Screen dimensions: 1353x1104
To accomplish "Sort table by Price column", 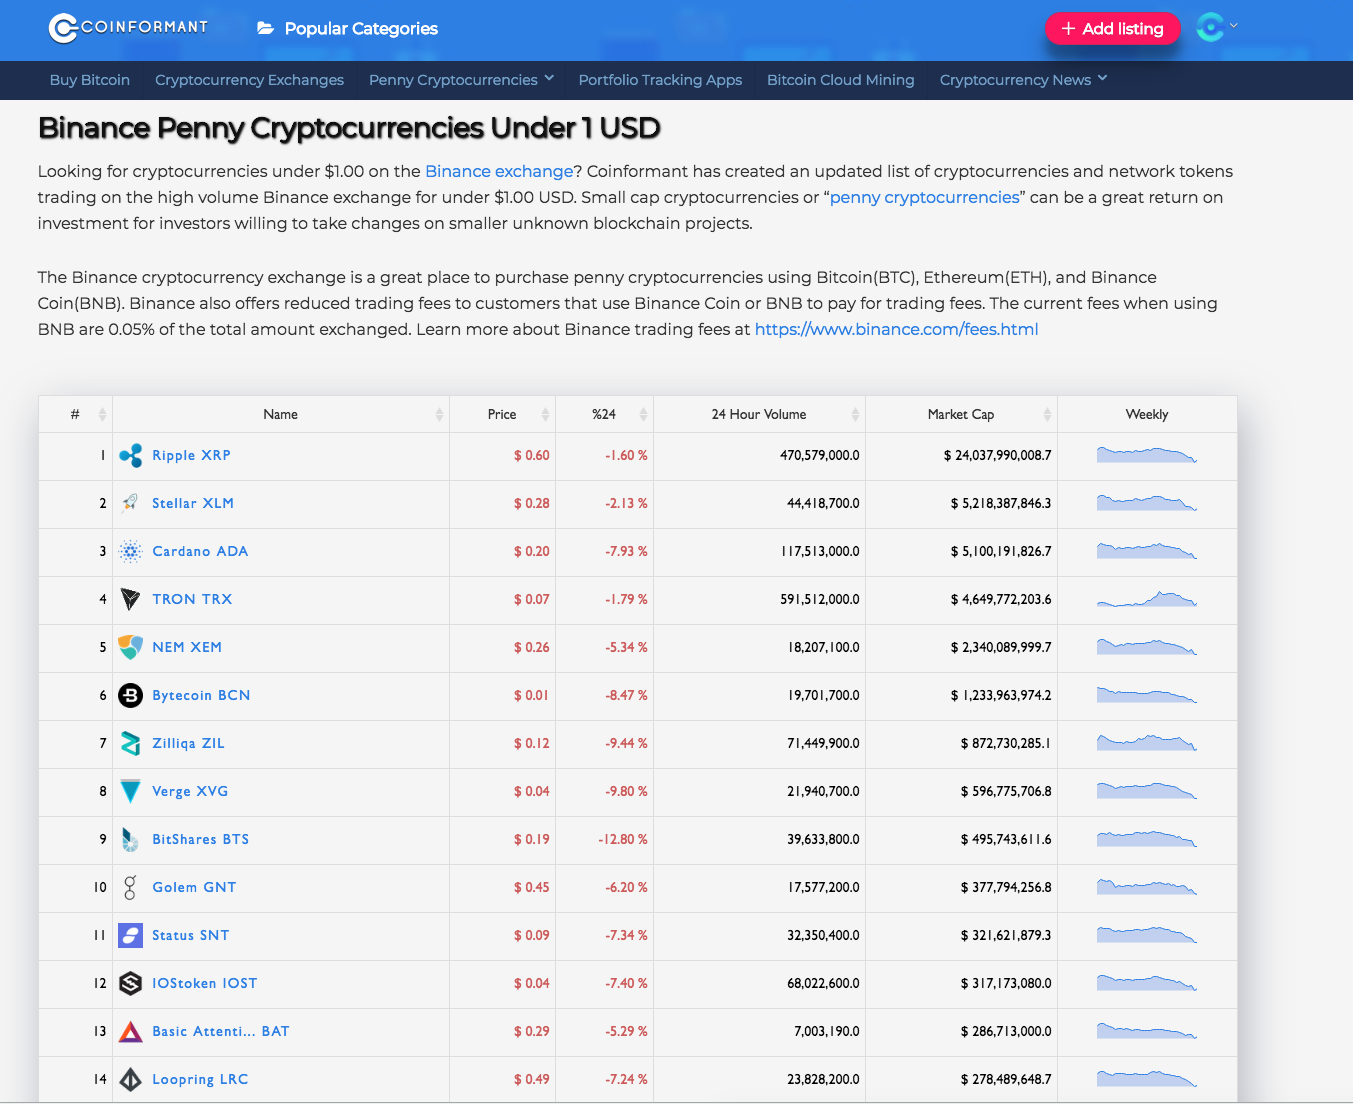I will (503, 414).
